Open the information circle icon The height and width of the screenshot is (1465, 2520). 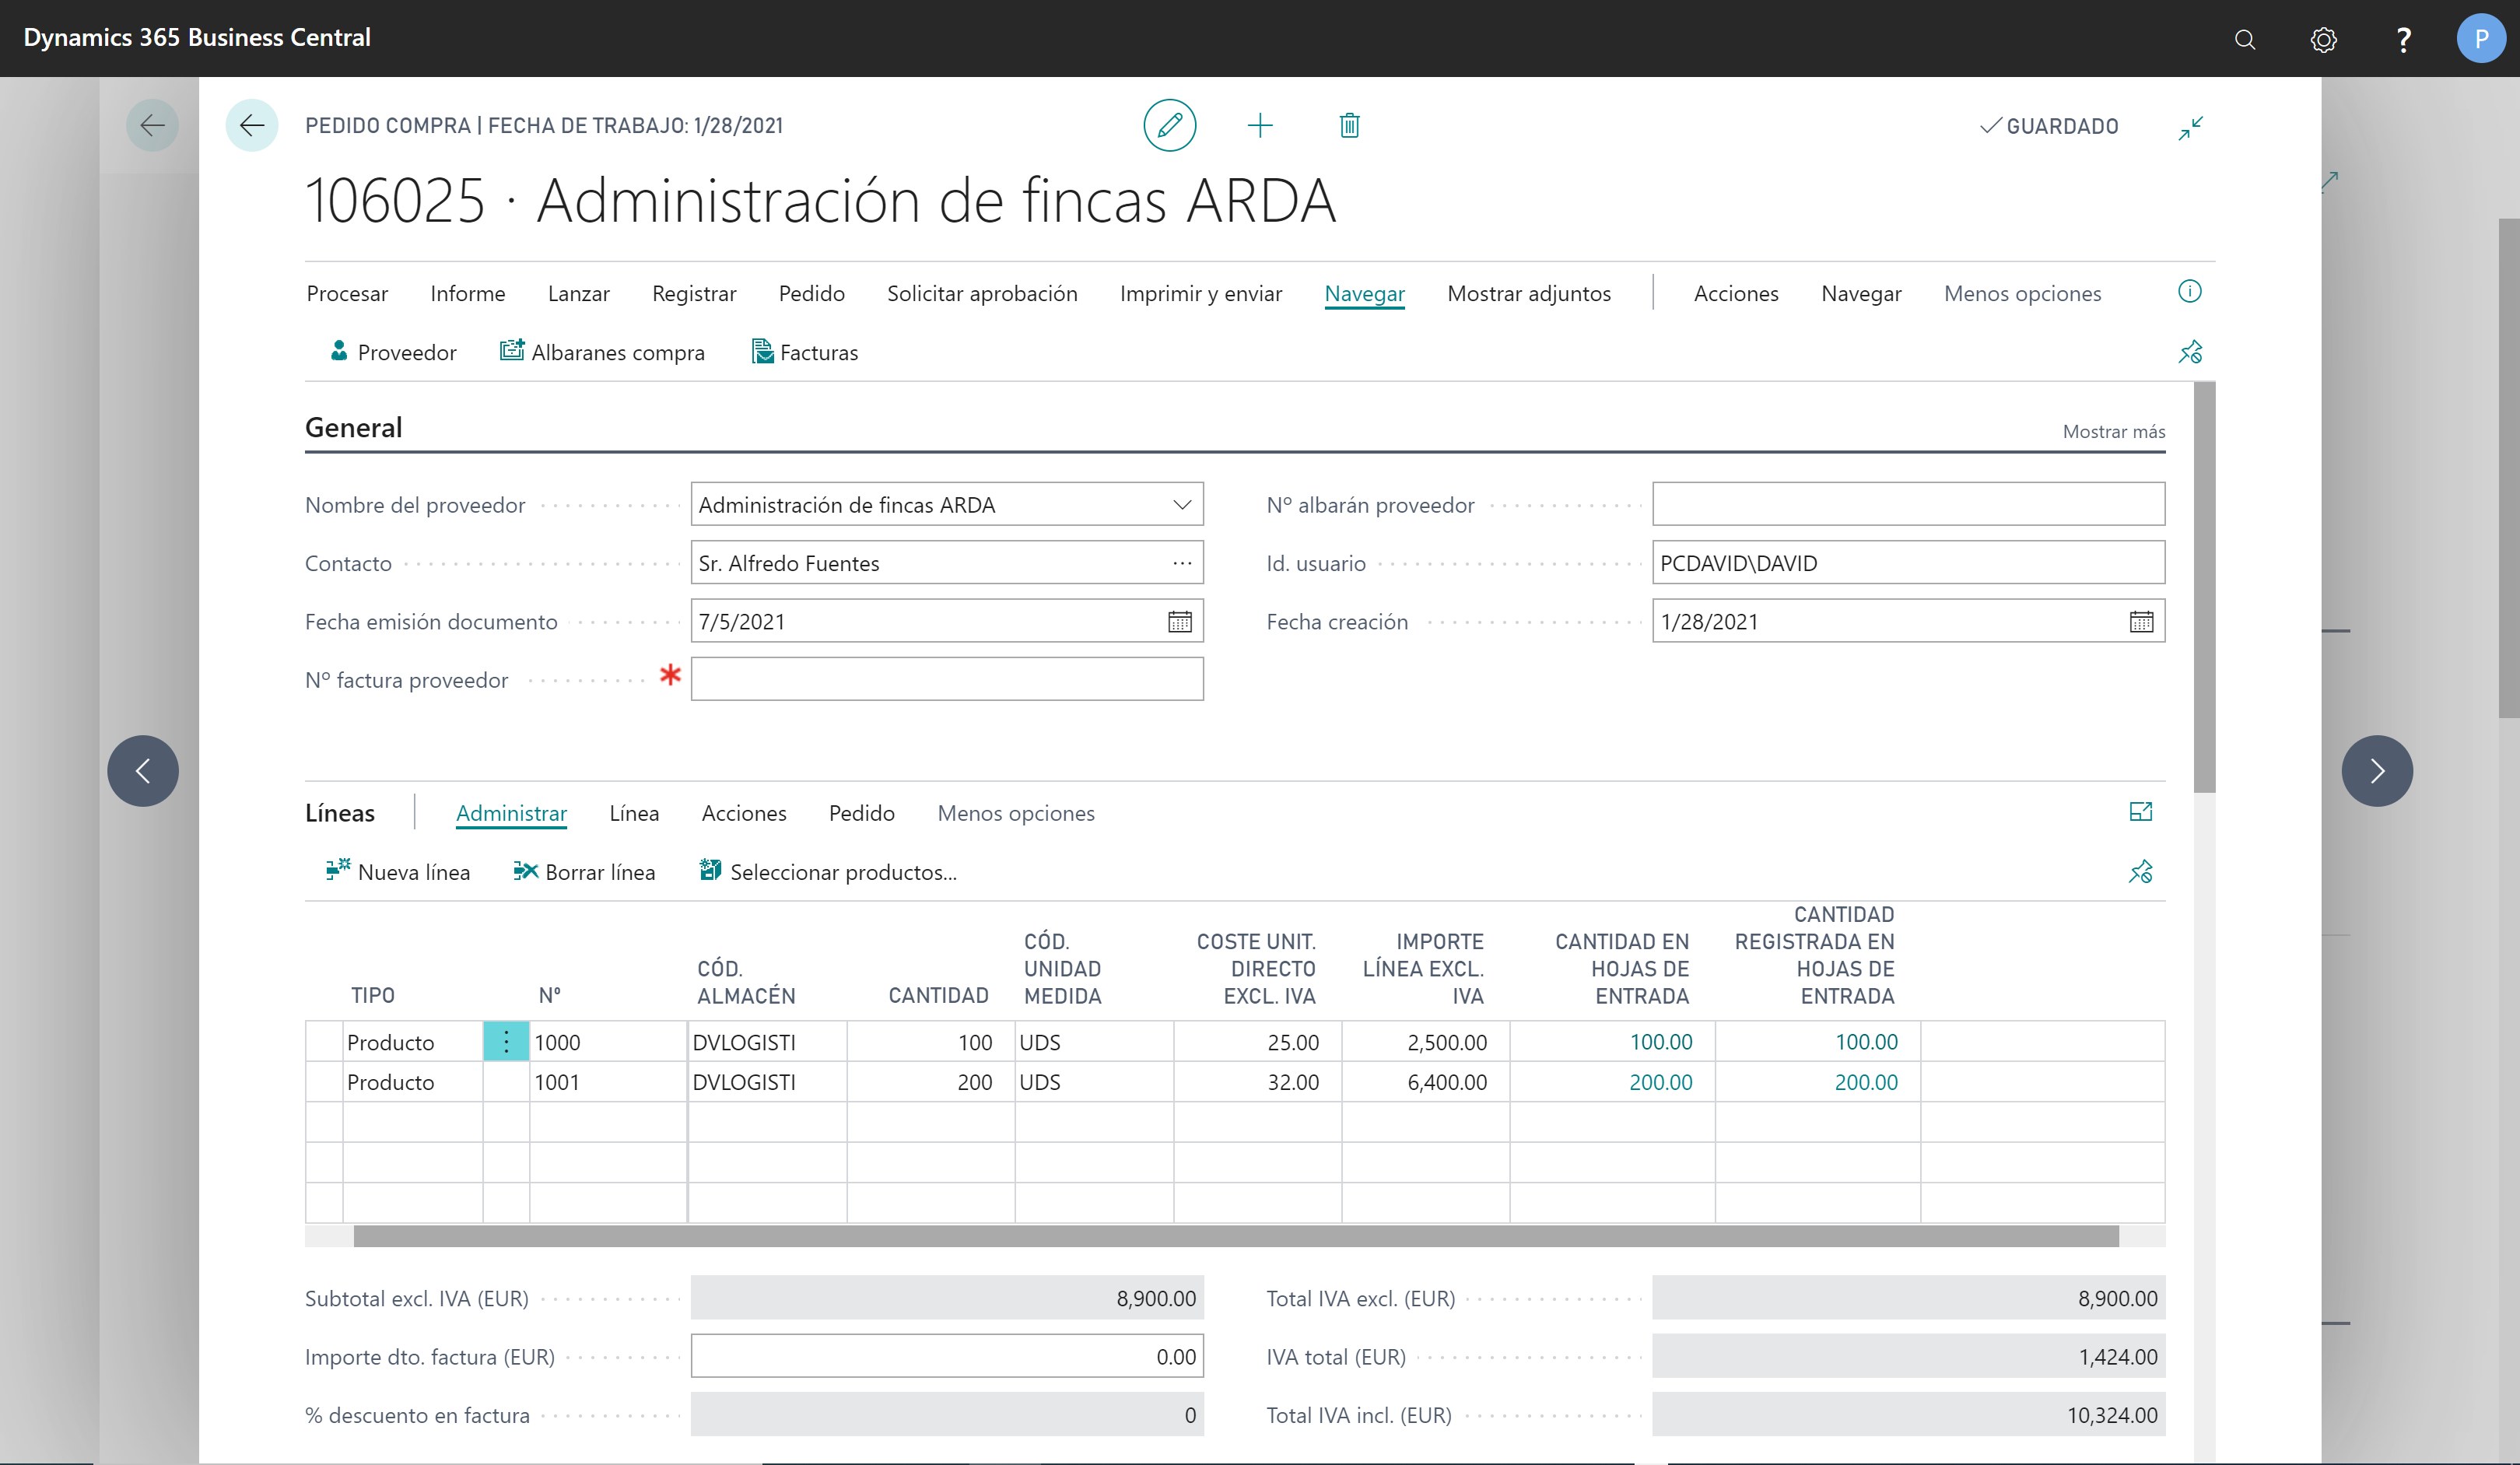pyautogui.click(x=2189, y=291)
